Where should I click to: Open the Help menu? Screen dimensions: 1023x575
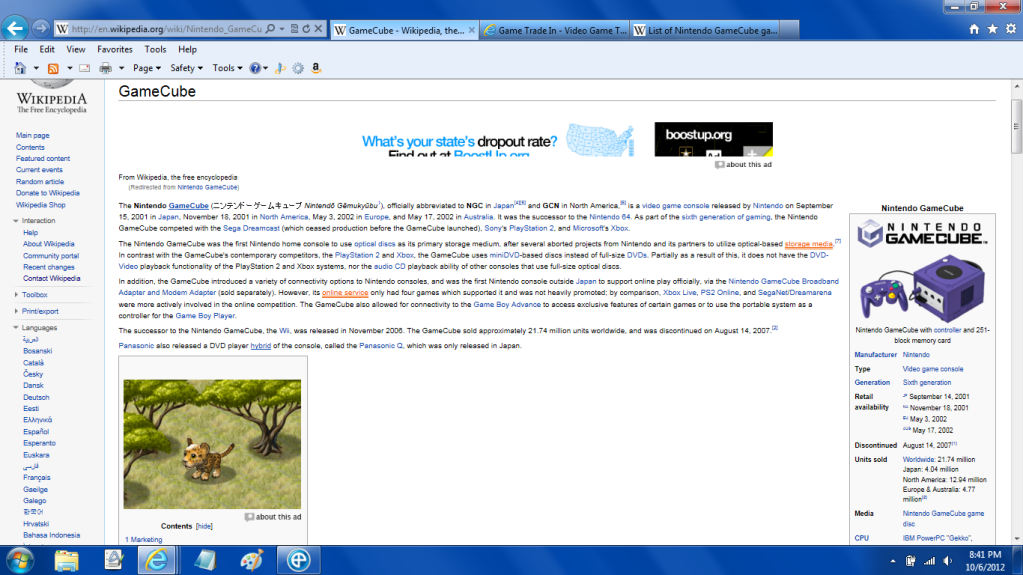[x=187, y=50]
